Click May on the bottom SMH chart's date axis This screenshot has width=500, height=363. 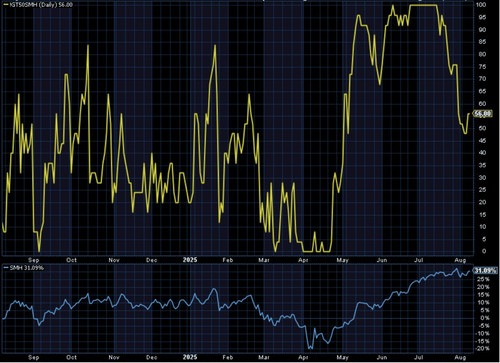point(342,357)
